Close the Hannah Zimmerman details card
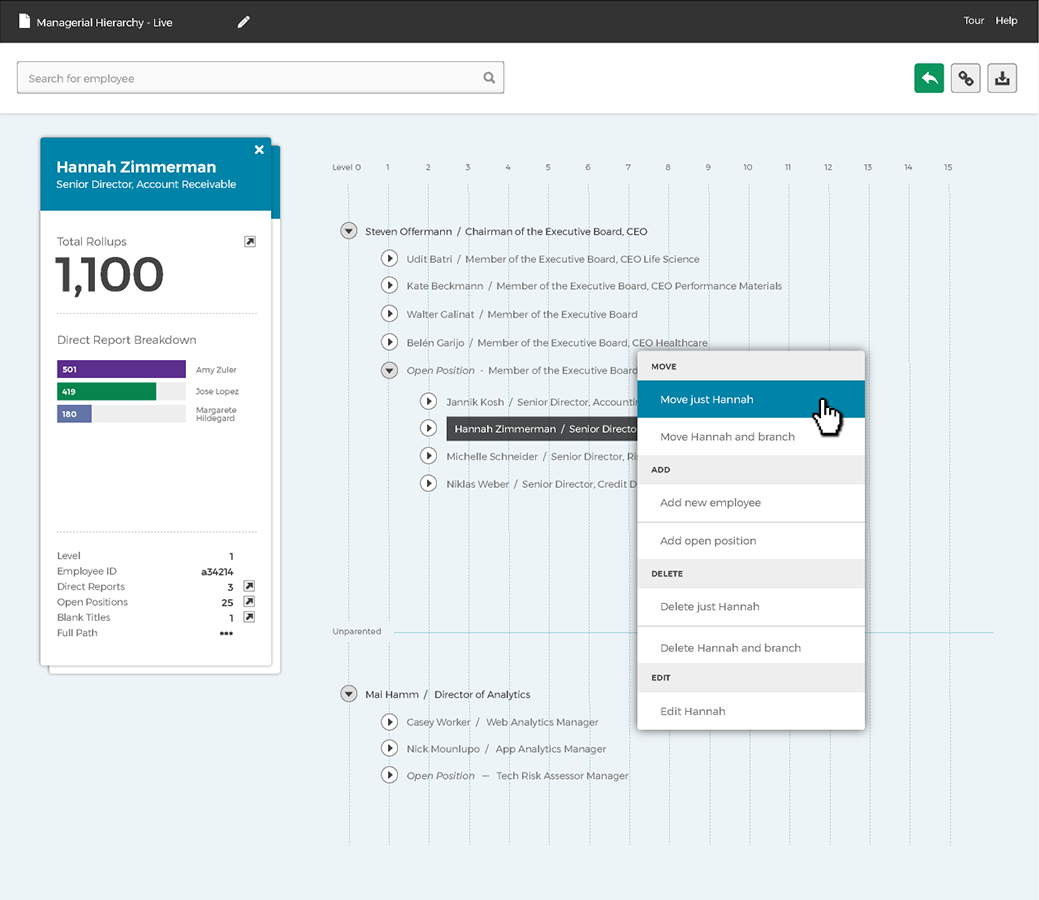Screen dimensions: 1039x900 259,150
